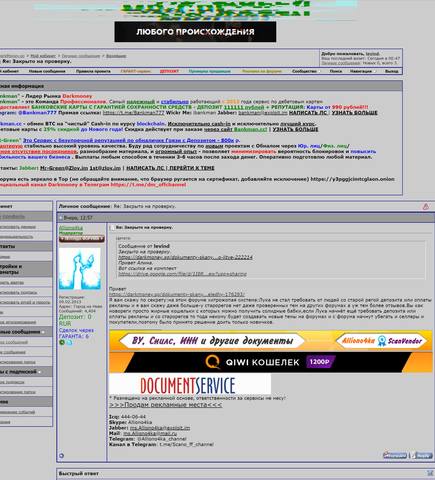Collapse the Быстрый ответ panel with its corner icon

tap(430, 473)
